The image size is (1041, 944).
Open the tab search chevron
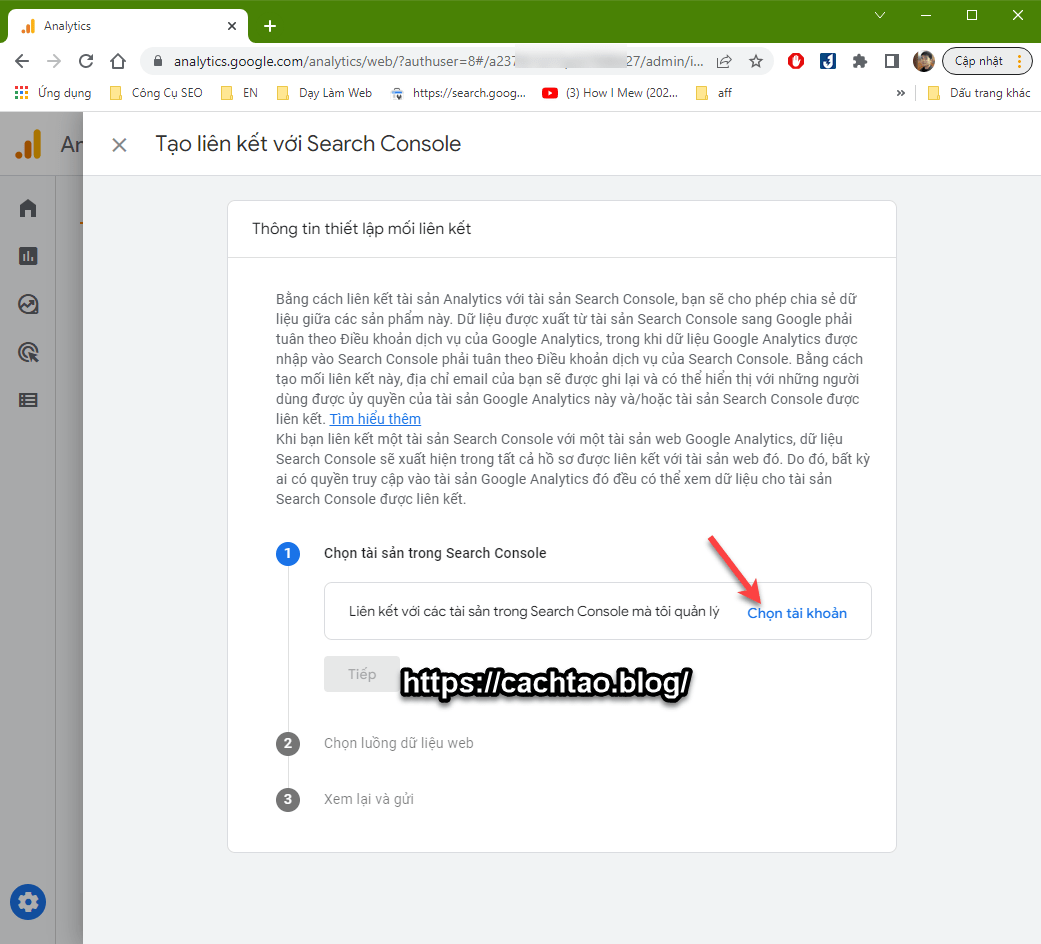point(880,15)
